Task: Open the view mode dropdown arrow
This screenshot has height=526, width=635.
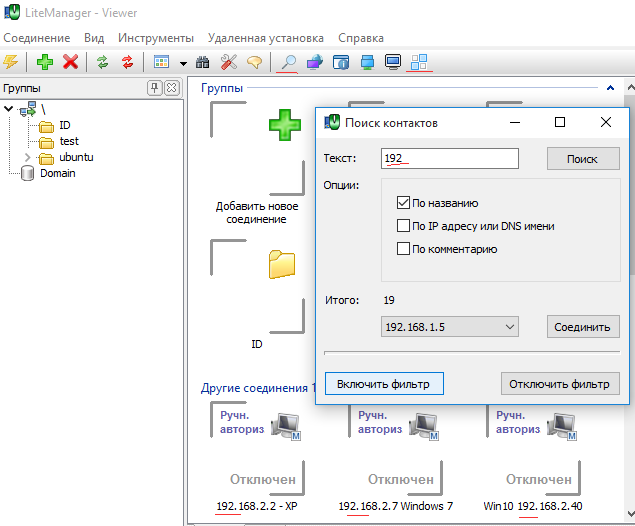Action: point(183,63)
